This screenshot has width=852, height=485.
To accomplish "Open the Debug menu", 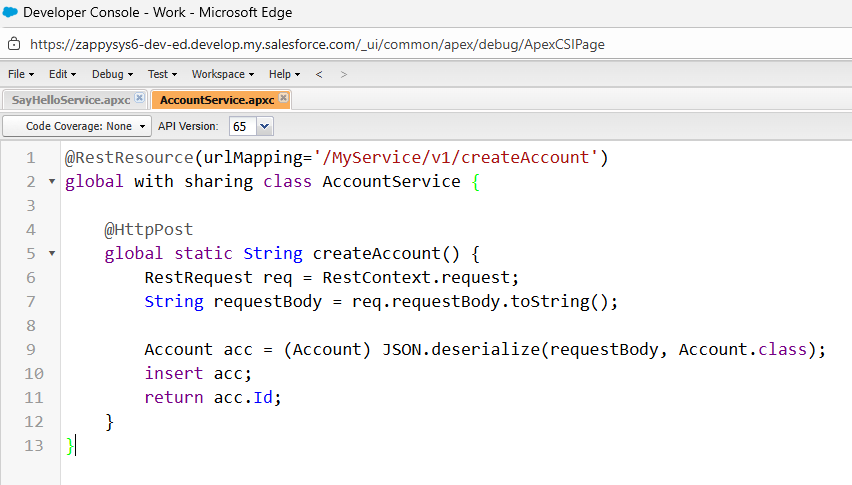I will coord(111,74).
